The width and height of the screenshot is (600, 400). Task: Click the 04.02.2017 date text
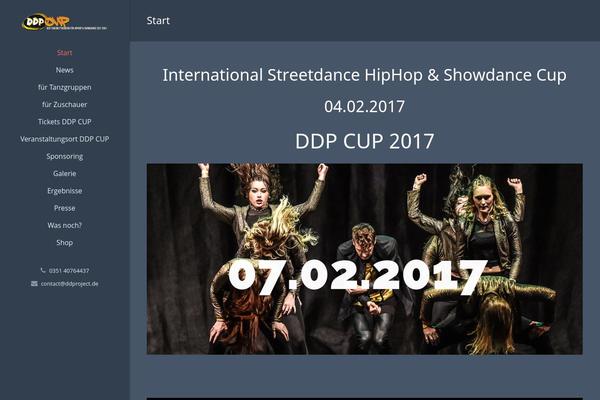point(364,106)
